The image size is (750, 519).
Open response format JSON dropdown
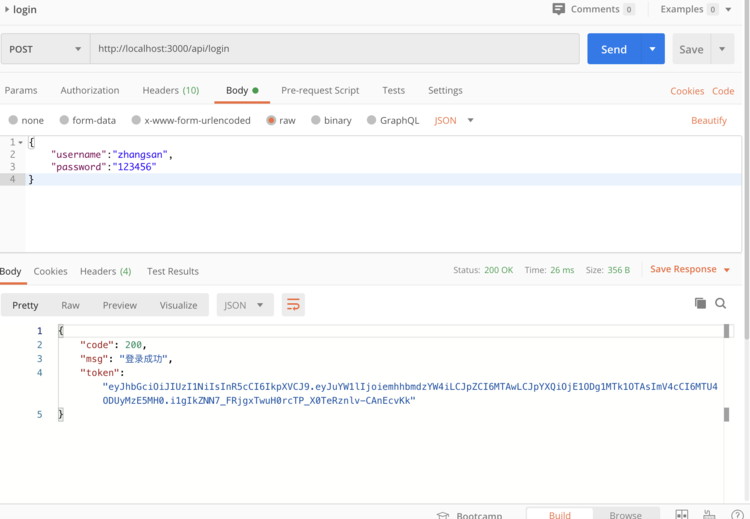[x=245, y=305]
